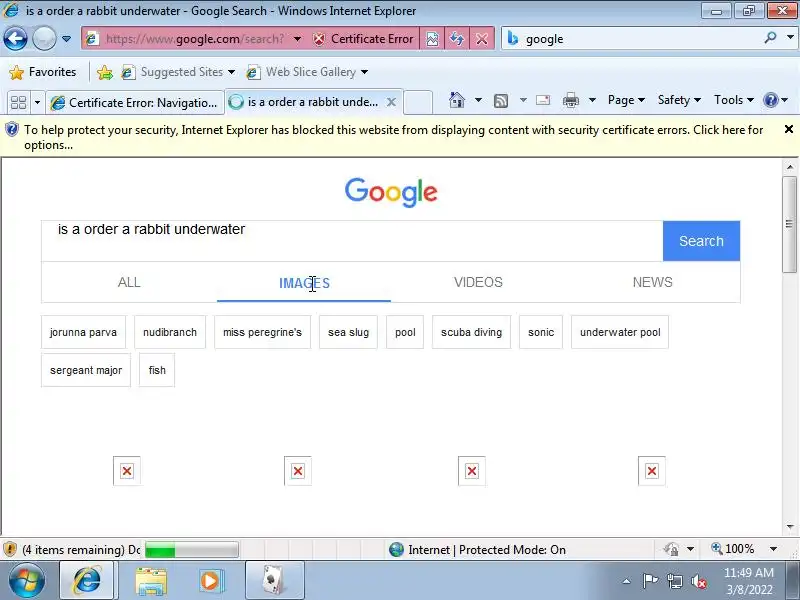Click the 'sonic' suggestion chip
Image resolution: width=800 pixels, height=600 pixels.
pos(541,332)
